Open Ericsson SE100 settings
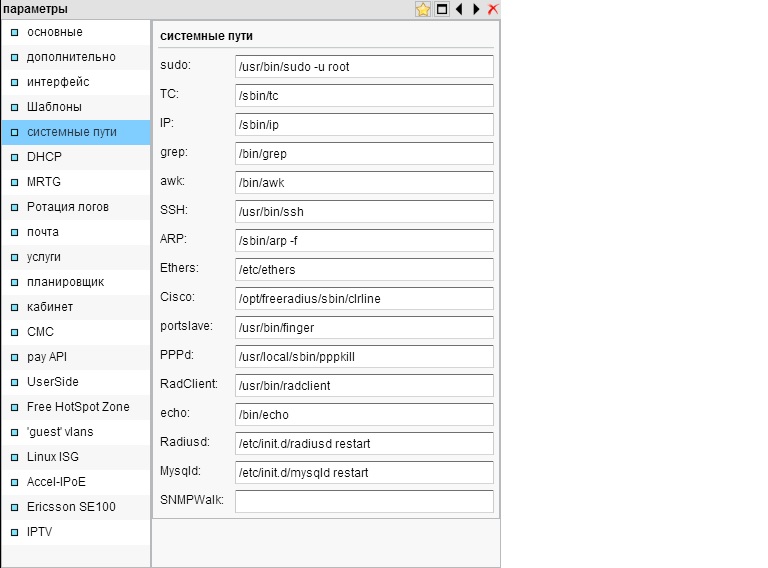 (x=71, y=507)
